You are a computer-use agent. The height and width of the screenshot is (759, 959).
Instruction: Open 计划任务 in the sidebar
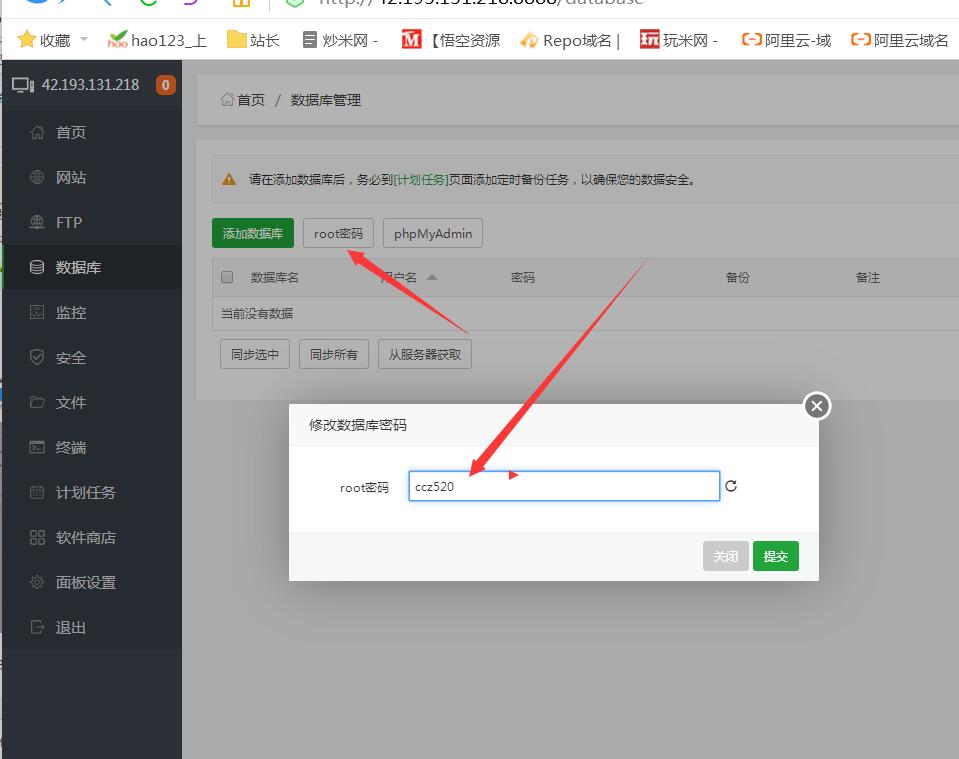85,492
